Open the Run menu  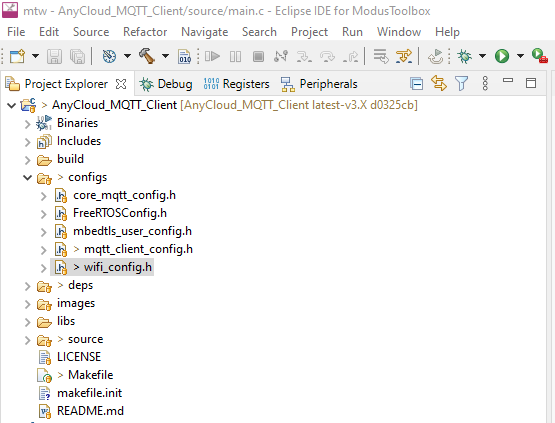(352, 32)
